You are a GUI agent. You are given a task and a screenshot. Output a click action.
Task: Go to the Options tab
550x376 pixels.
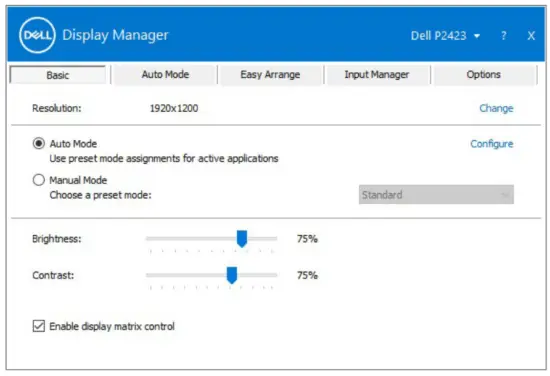coord(483,74)
